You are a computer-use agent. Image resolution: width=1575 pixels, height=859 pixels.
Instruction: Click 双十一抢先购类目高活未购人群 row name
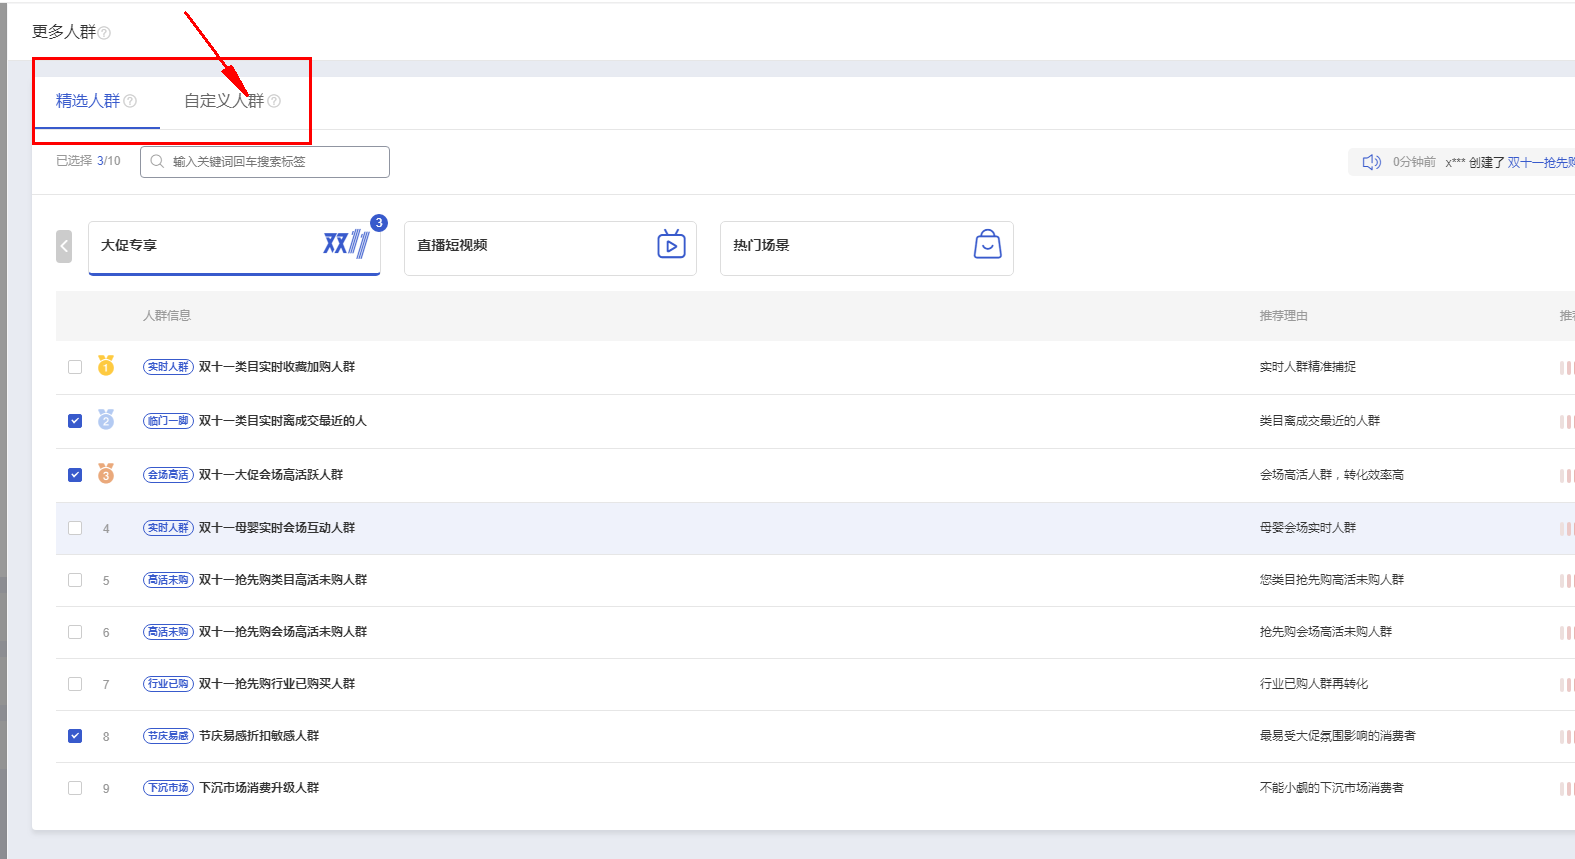tap(283, 580)
